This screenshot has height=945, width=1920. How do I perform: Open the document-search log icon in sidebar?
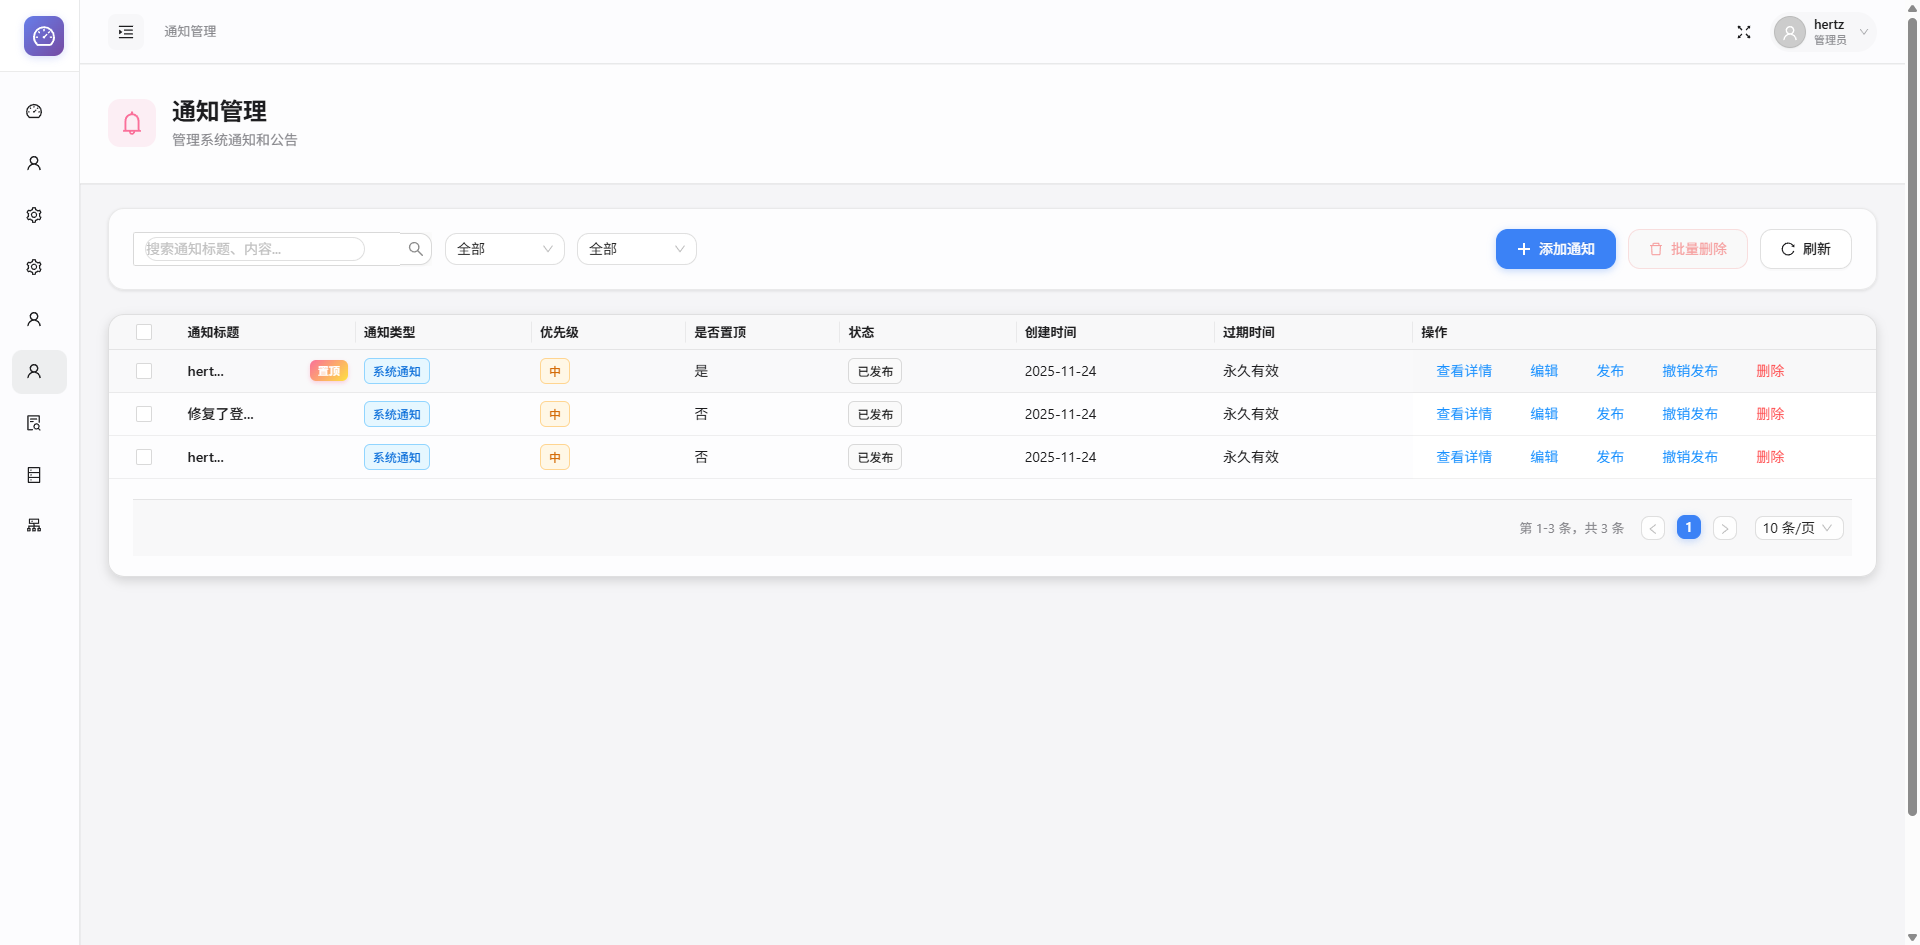[x=34, y=423]
